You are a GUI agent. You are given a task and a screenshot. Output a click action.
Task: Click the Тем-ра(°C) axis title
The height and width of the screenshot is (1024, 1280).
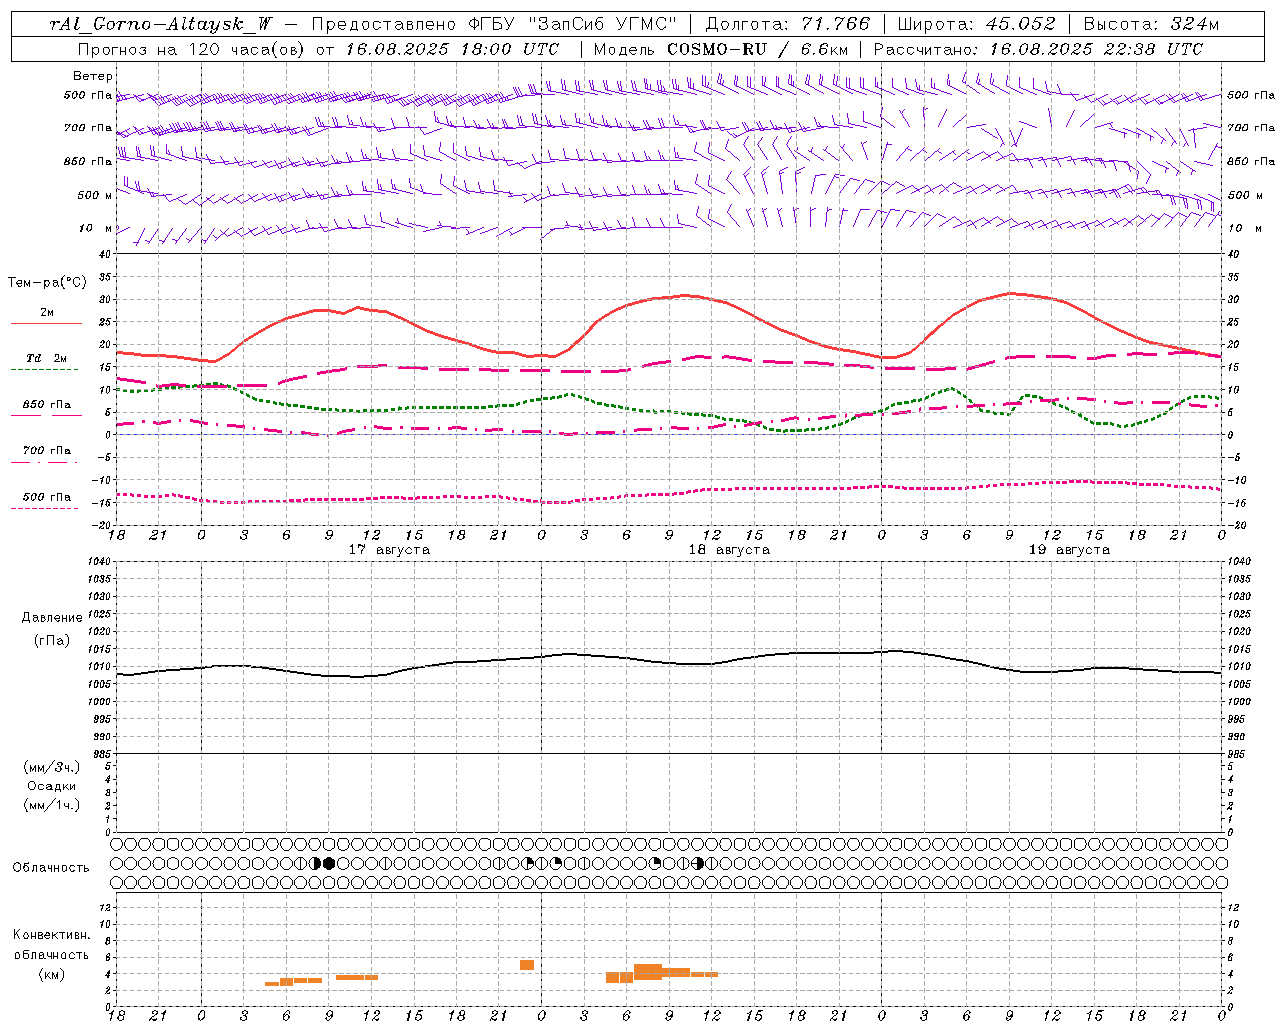[x=46, y=283]
